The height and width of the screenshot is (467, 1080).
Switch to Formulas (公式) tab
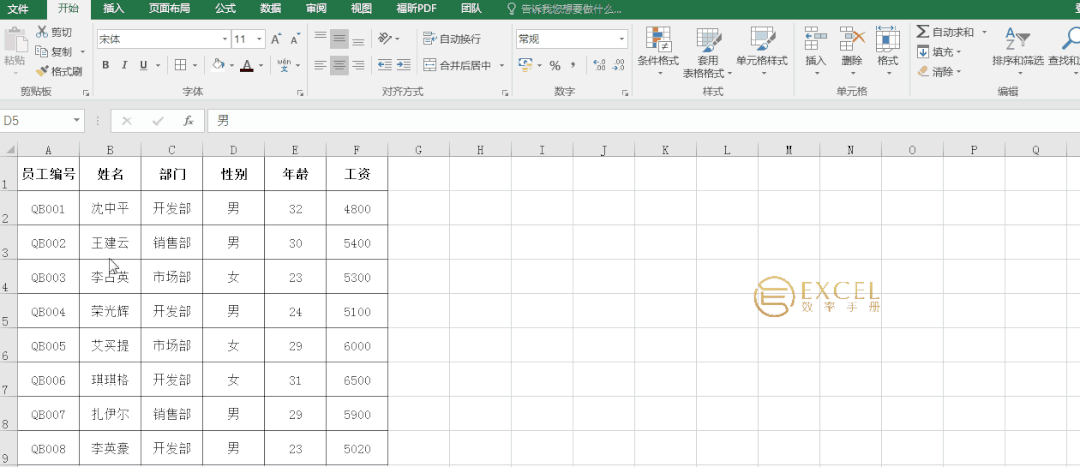(225, 9)
